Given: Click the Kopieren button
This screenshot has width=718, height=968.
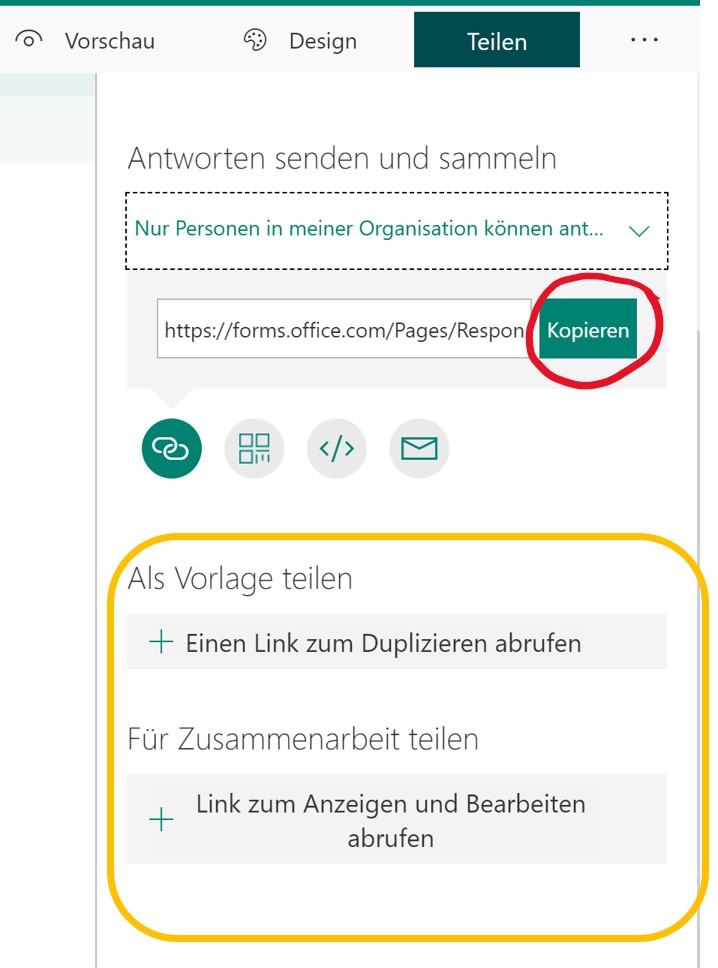Looking at the screenshot, I should coord(588,329).
